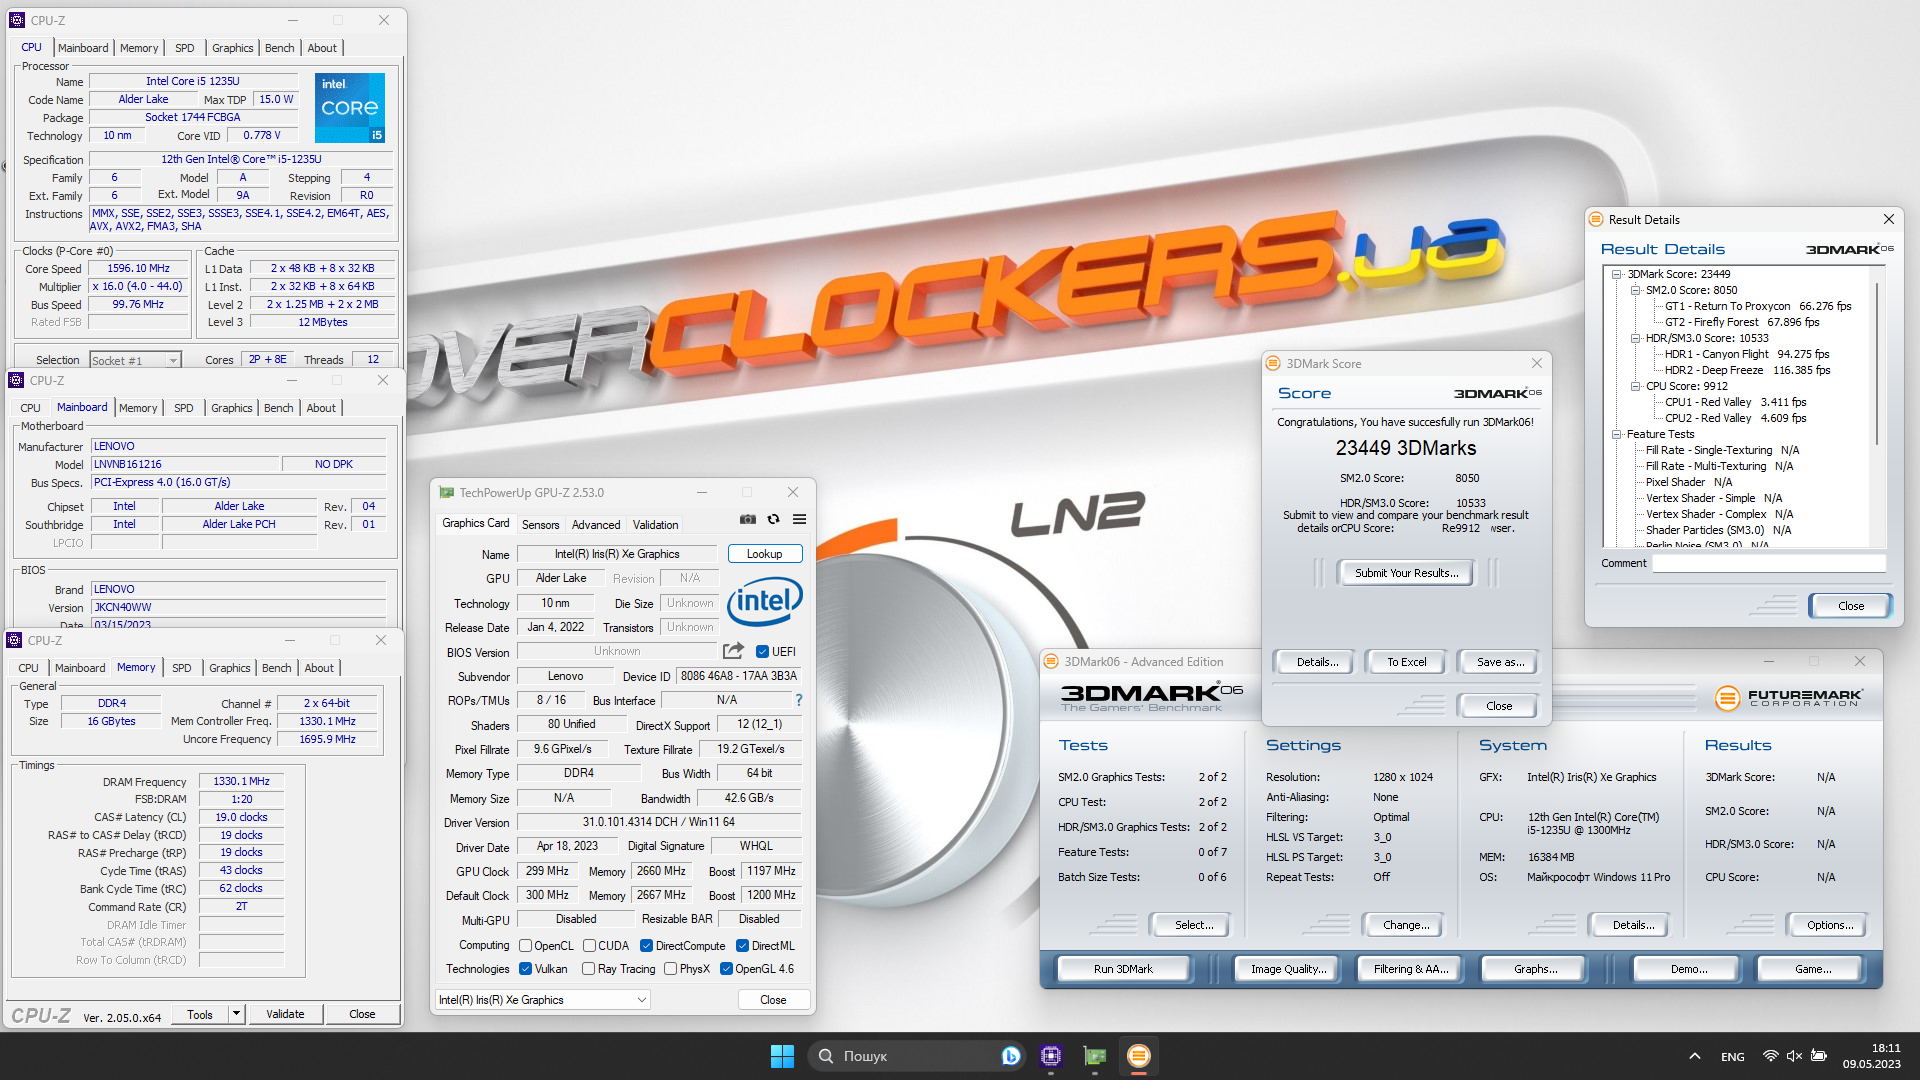Switch to the GPU-Z Validation tab
Screen dimensions: 1920x1080
click(655, 524)
